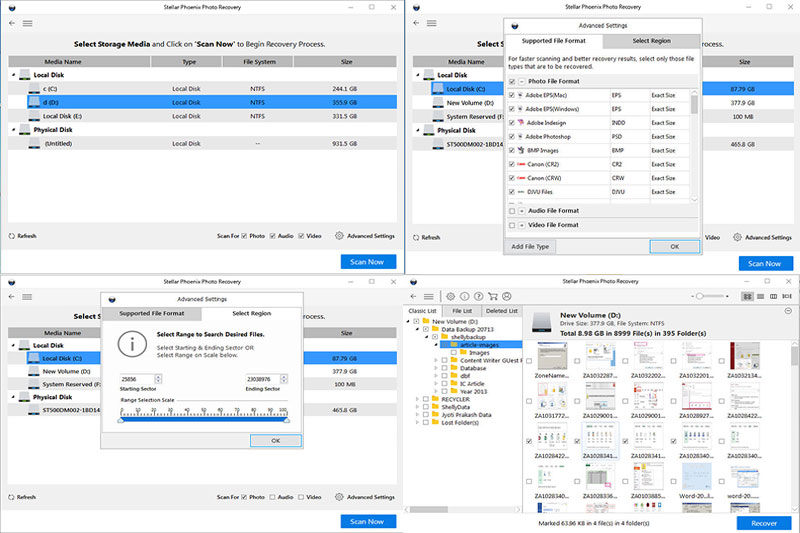Uncheck the Adobe Photoshop PSD checkbox
800x533 pixels.
pyautogui.click(x=512, y=137)
